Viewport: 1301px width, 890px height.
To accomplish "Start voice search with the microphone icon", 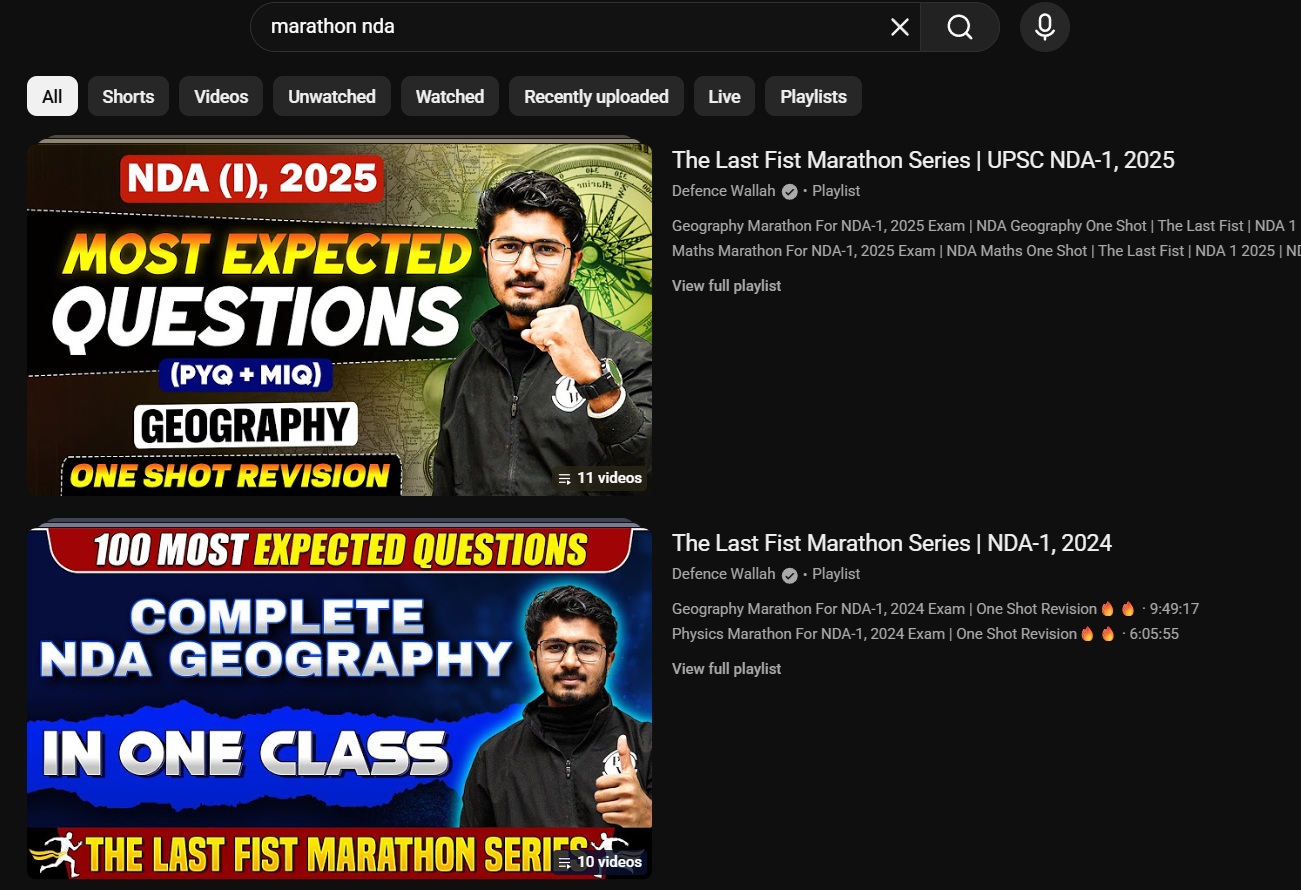I will point(1045,27).
